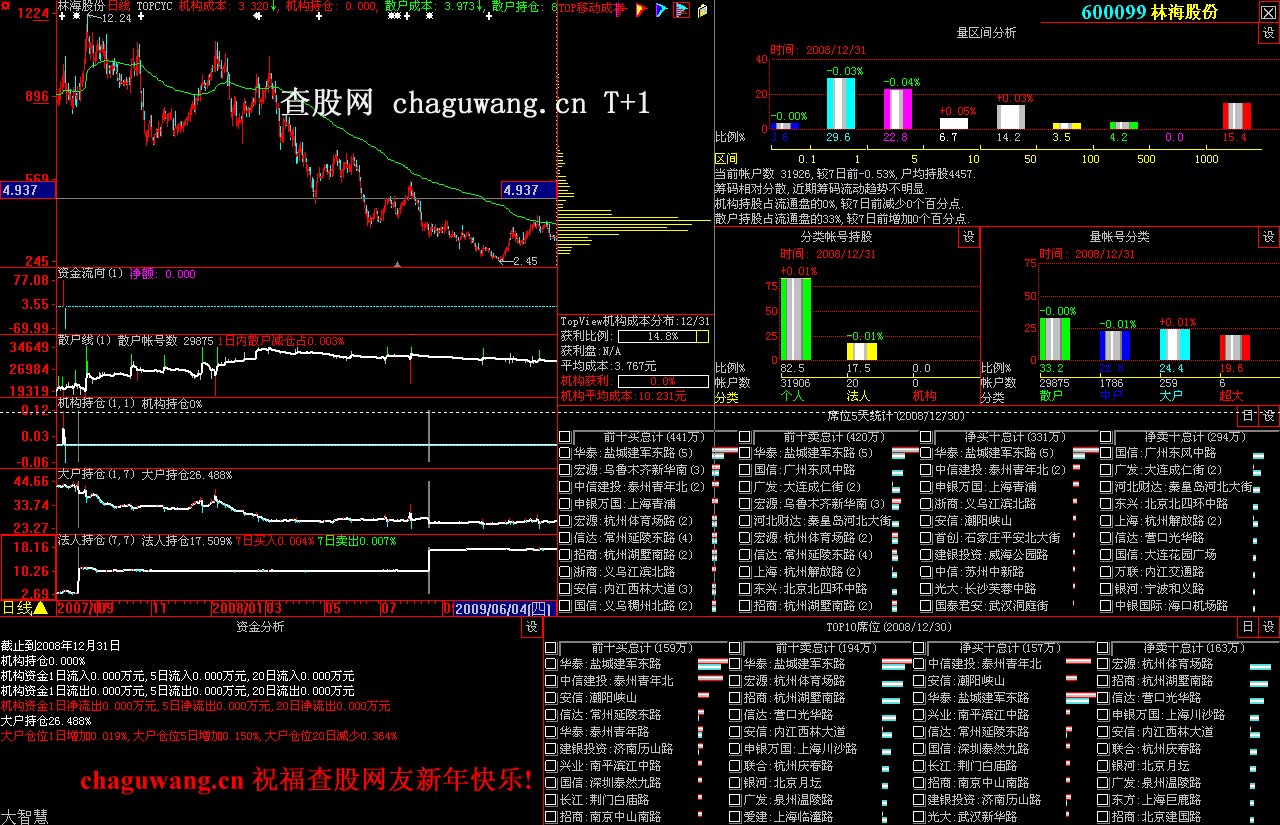Open settings (设) for 分类帐号持股 panel

968,237
